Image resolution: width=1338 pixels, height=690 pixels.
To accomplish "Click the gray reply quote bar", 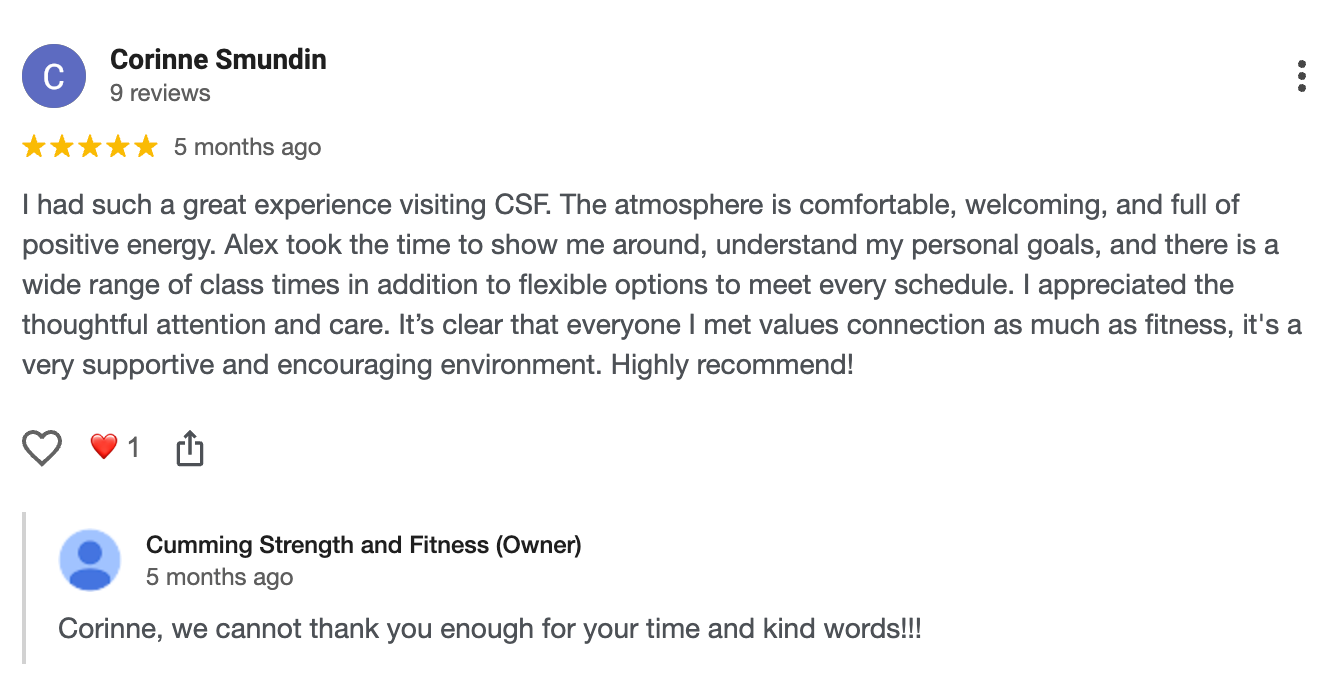I will tap(24, 588).
